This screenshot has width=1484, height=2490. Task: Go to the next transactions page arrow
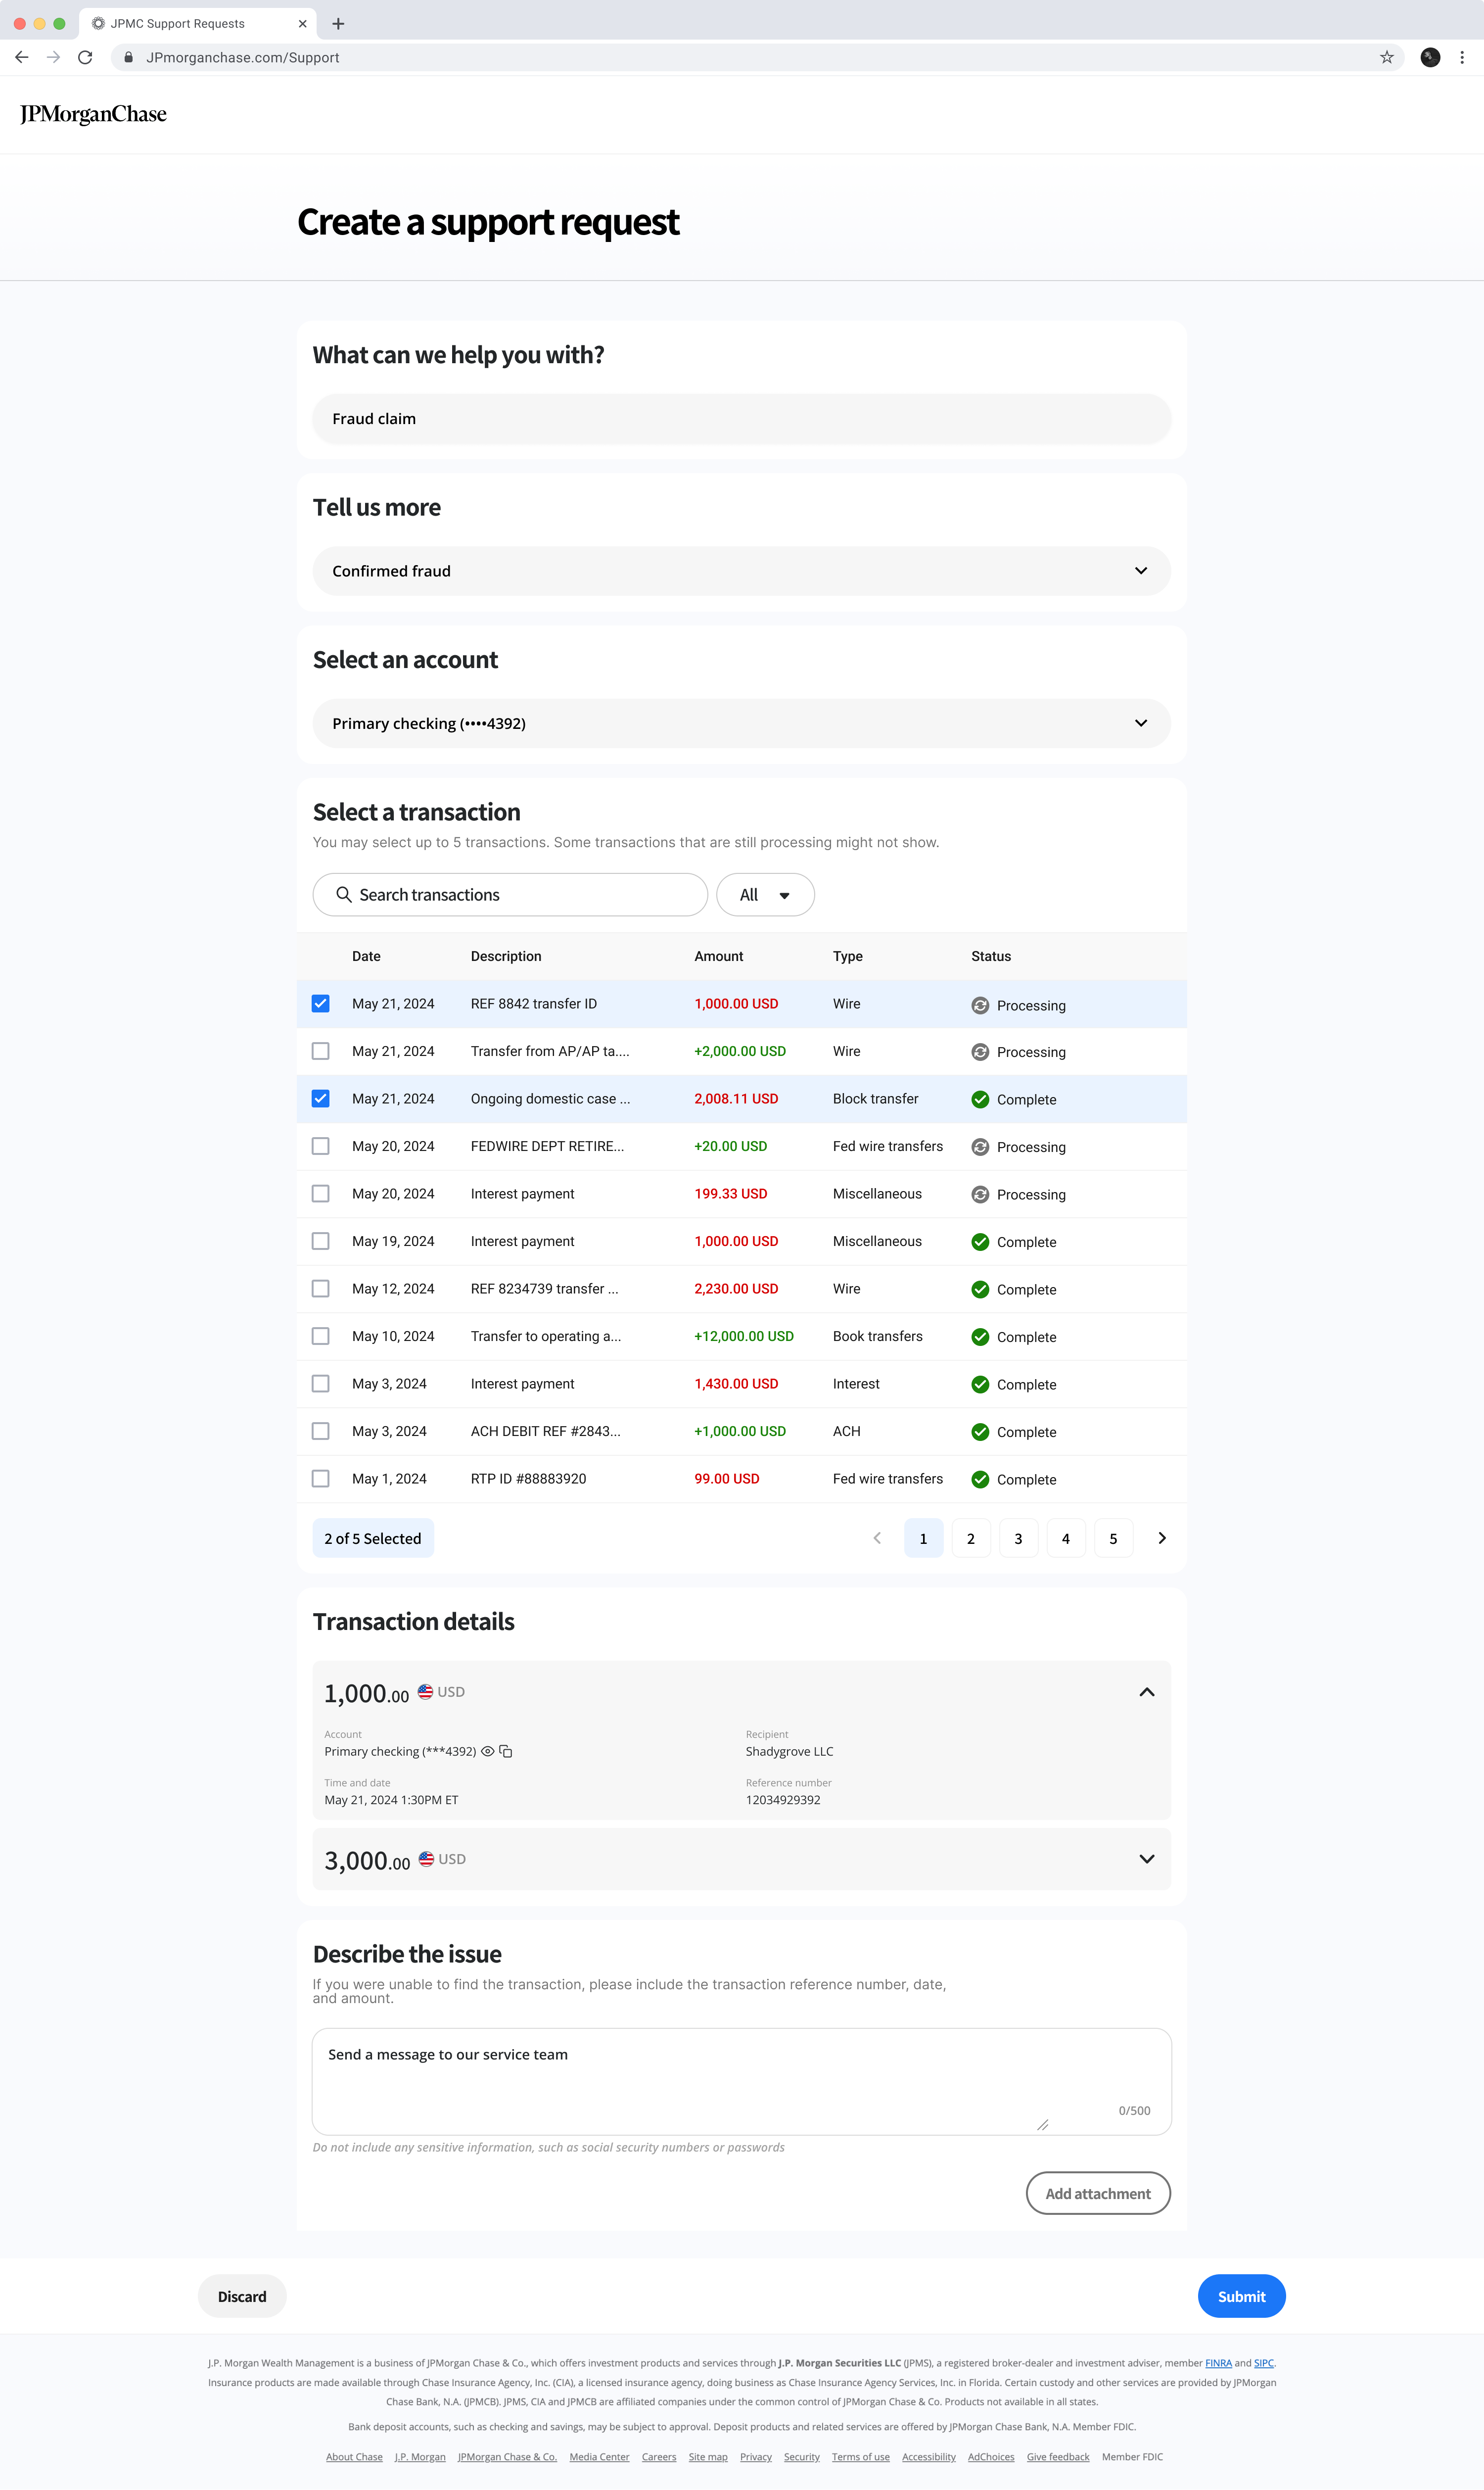coord(1161,1538)
